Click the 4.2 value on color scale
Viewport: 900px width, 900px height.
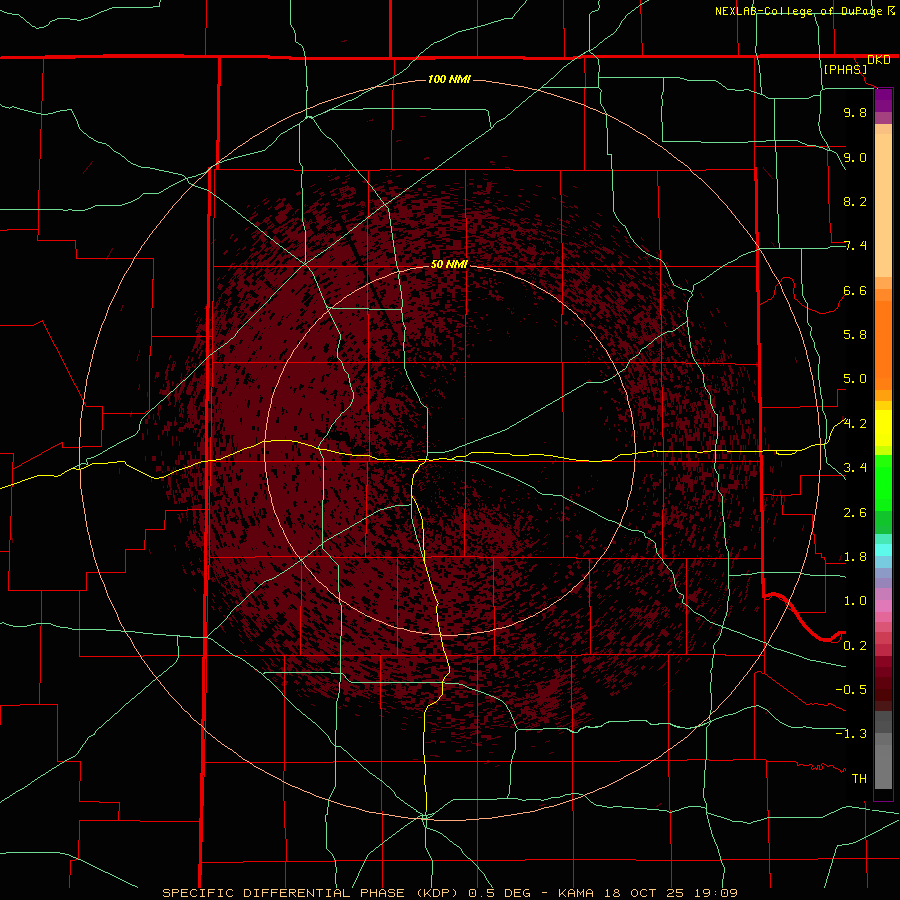pos(855,424)
